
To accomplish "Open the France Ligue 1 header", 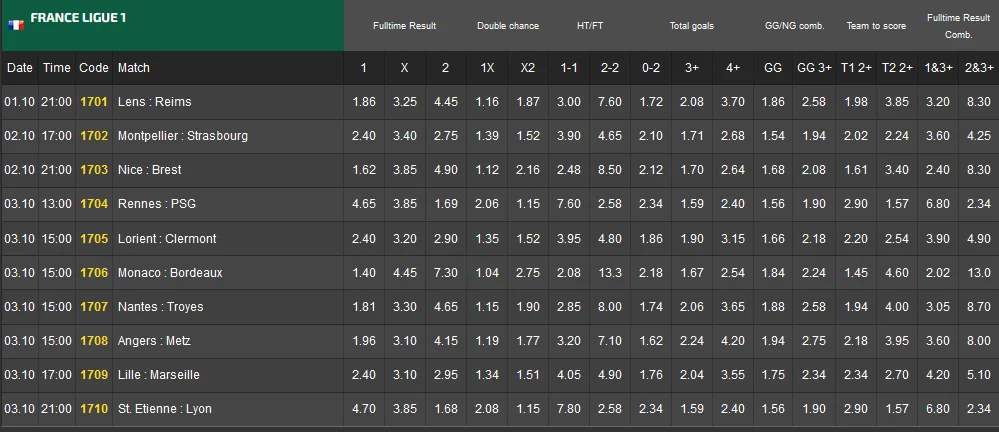I will click(x=78, y=18).
